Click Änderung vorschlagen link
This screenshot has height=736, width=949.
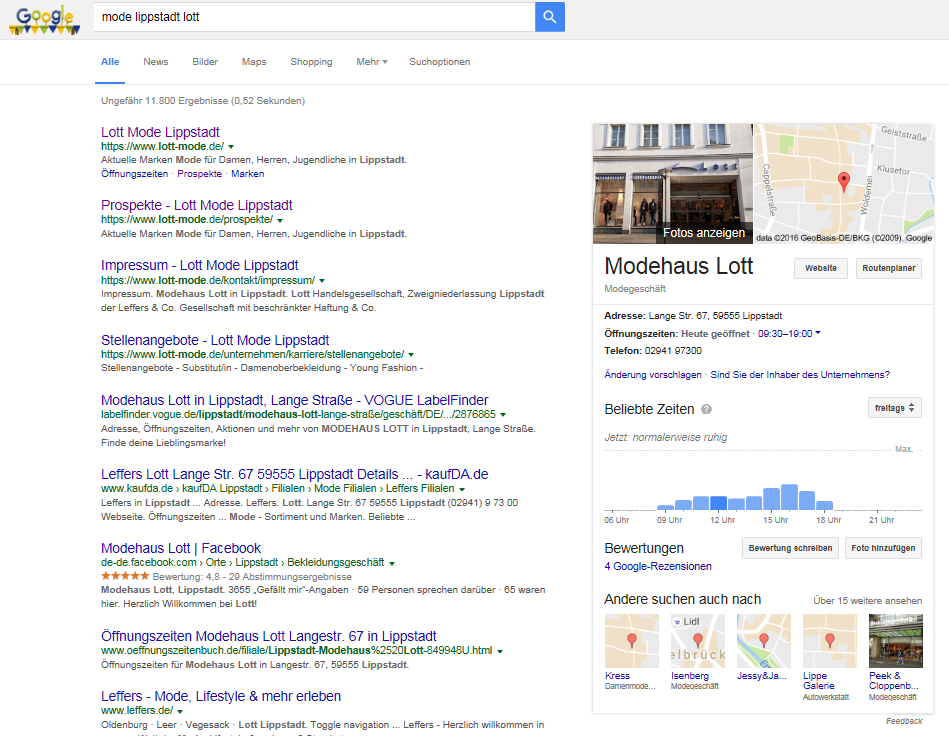652,375
